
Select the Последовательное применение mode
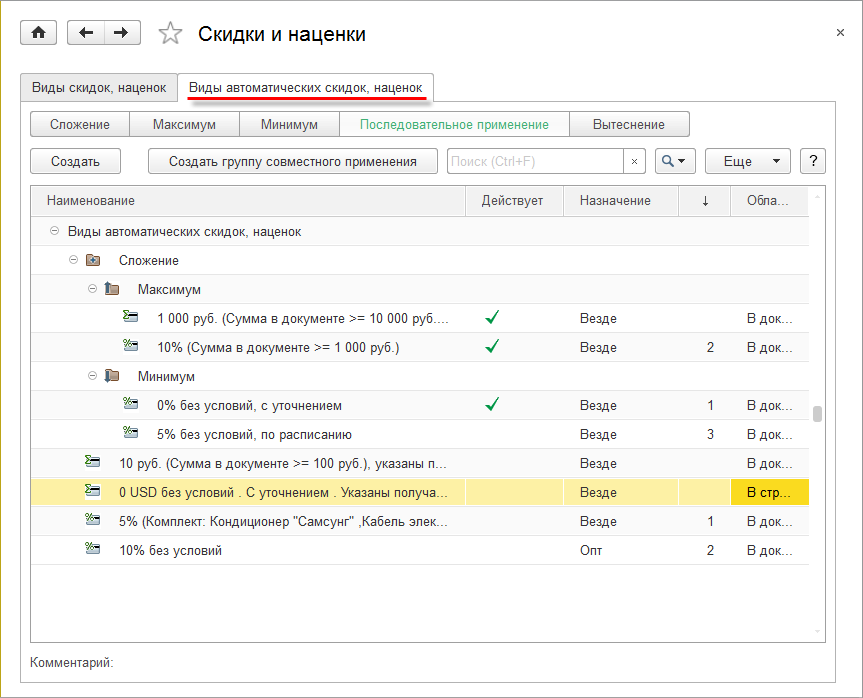(x=454, y=125)
